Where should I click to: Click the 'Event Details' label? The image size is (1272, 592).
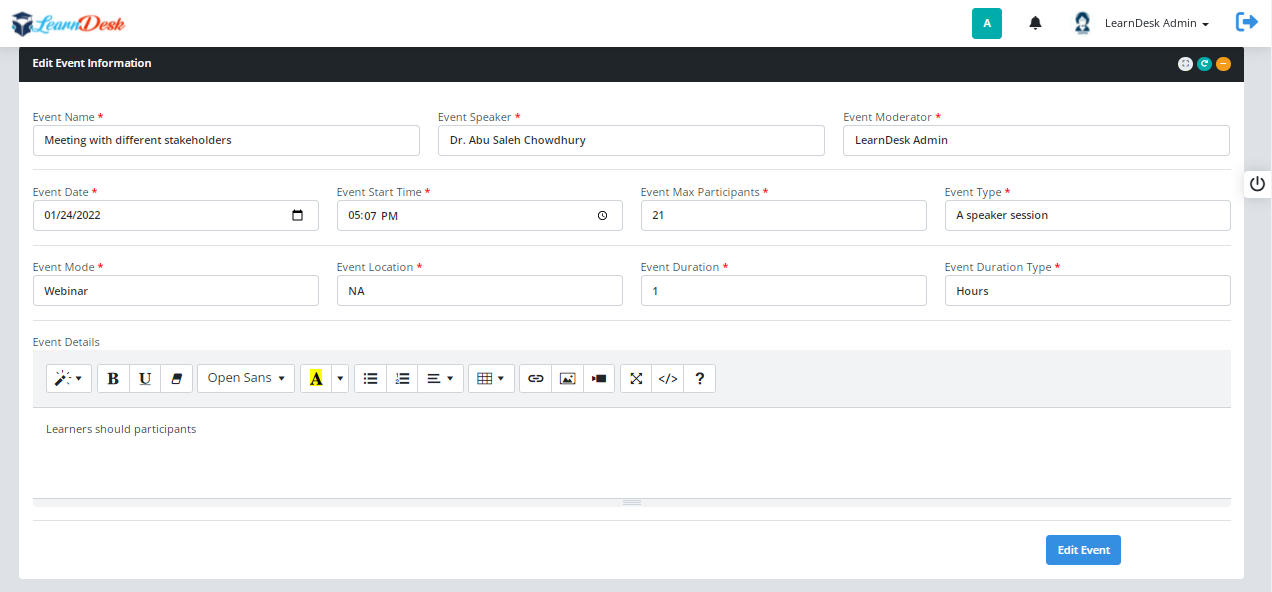(66, 342)
